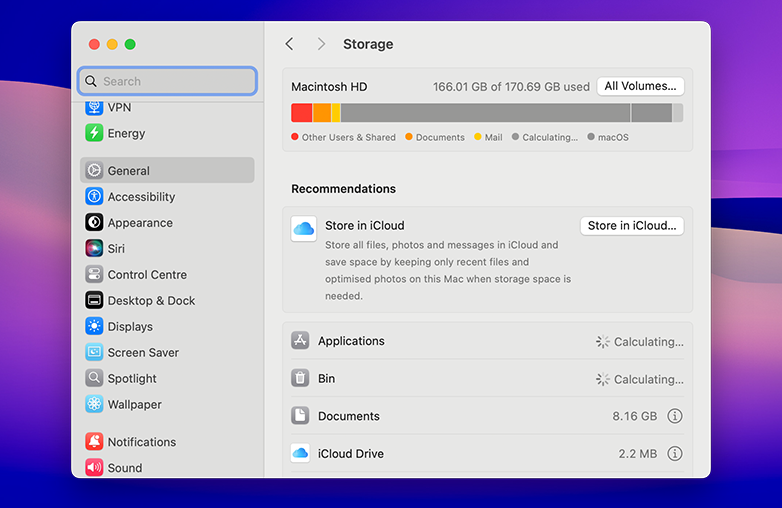Click the magnifier icon in Search field

91,81
